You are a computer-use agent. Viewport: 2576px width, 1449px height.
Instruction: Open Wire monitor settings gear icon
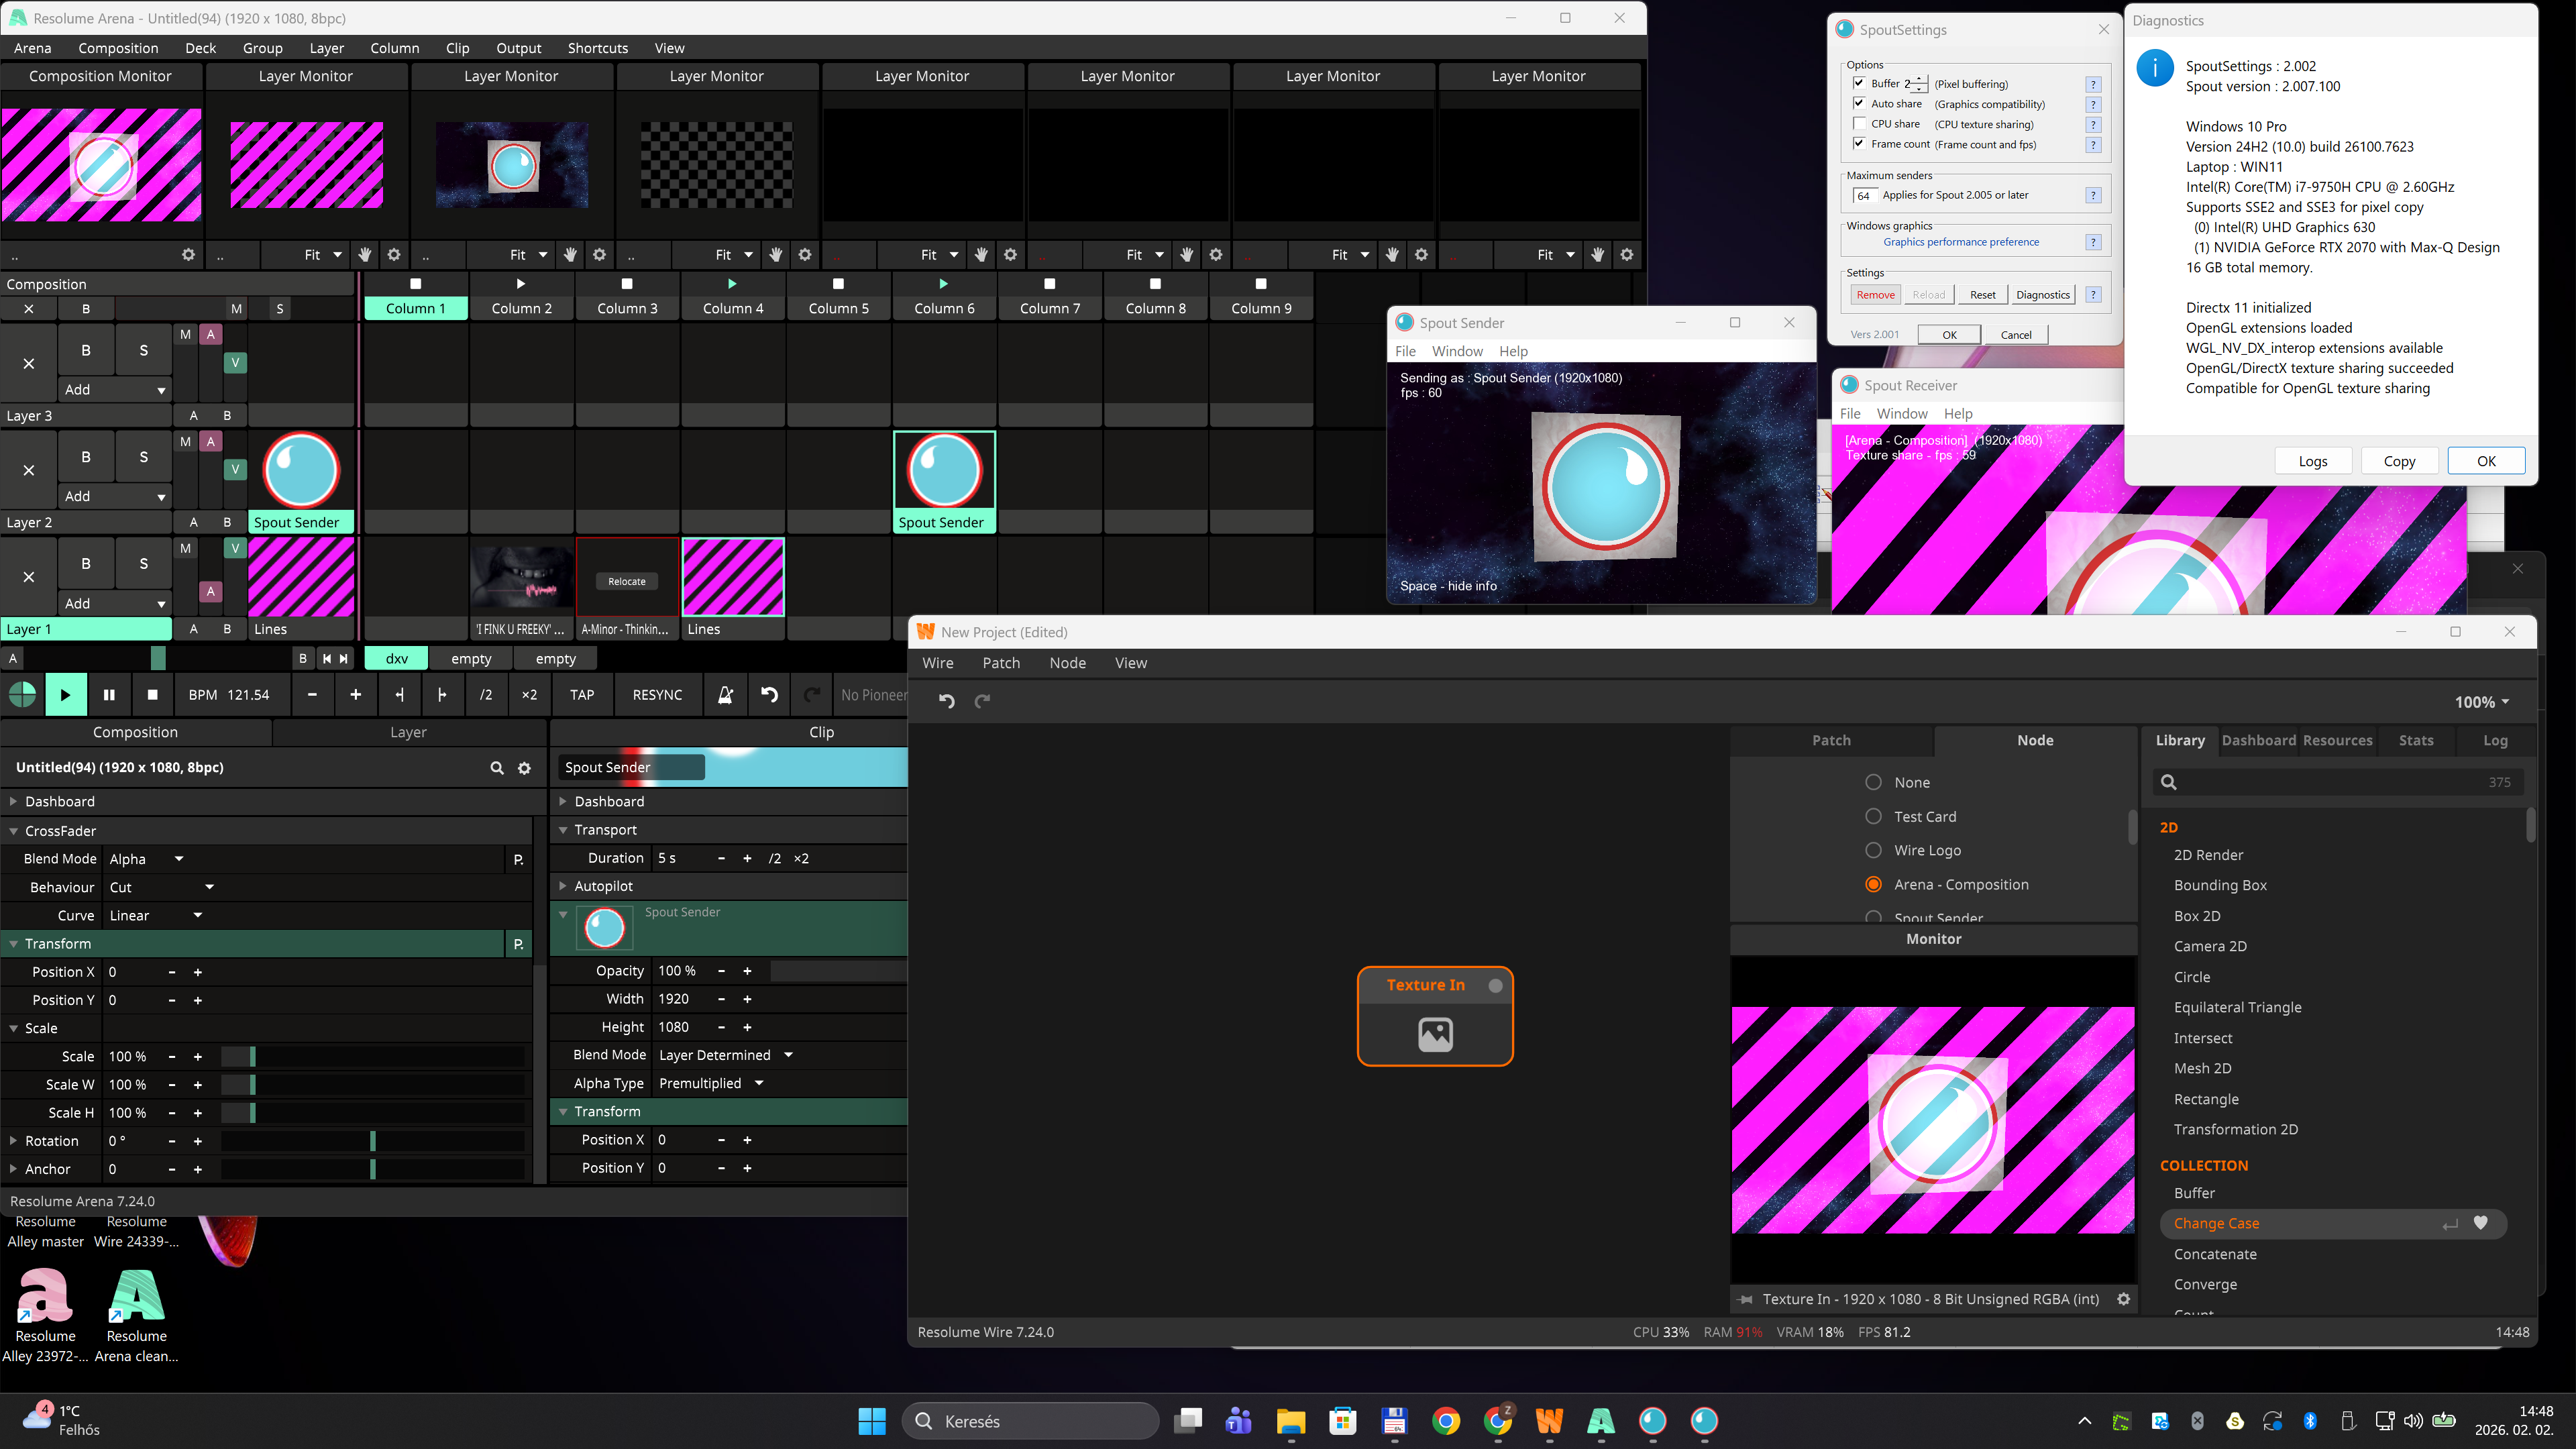[x=2123, y=1299]
